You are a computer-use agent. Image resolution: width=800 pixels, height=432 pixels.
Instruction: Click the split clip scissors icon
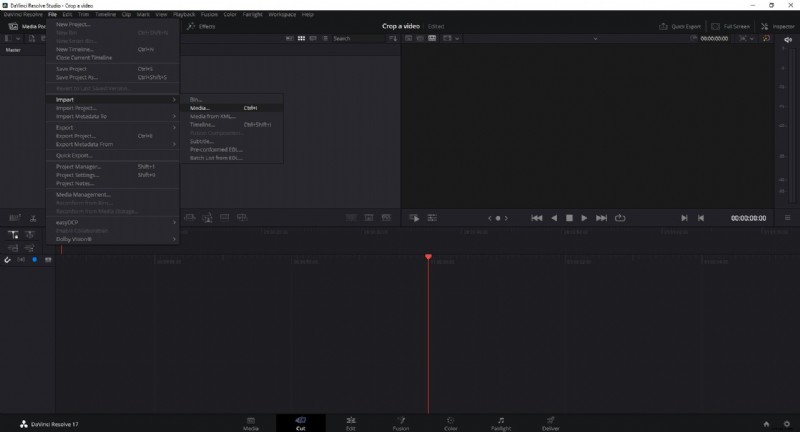(33, 218)
